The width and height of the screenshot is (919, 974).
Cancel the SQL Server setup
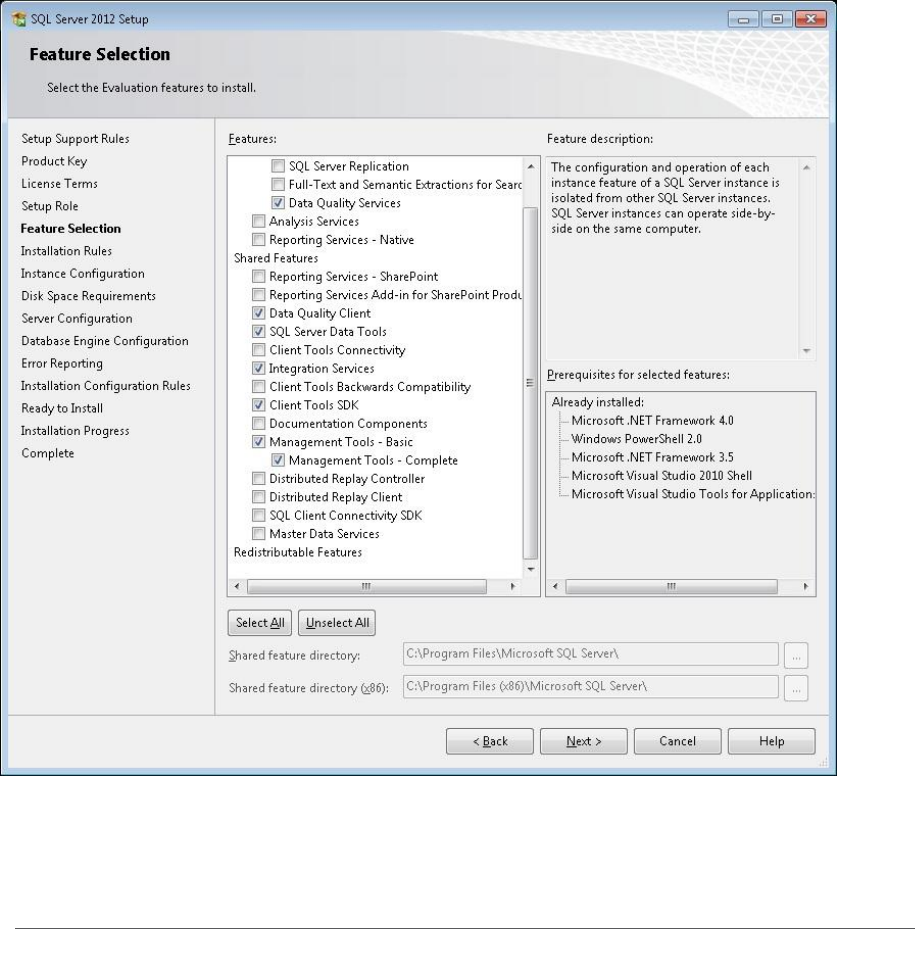(677, 741)
